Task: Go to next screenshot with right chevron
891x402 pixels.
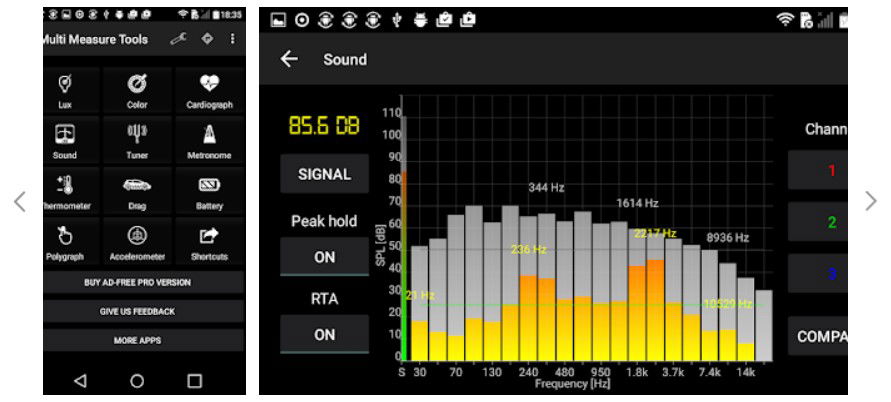Action: (871, 201)
